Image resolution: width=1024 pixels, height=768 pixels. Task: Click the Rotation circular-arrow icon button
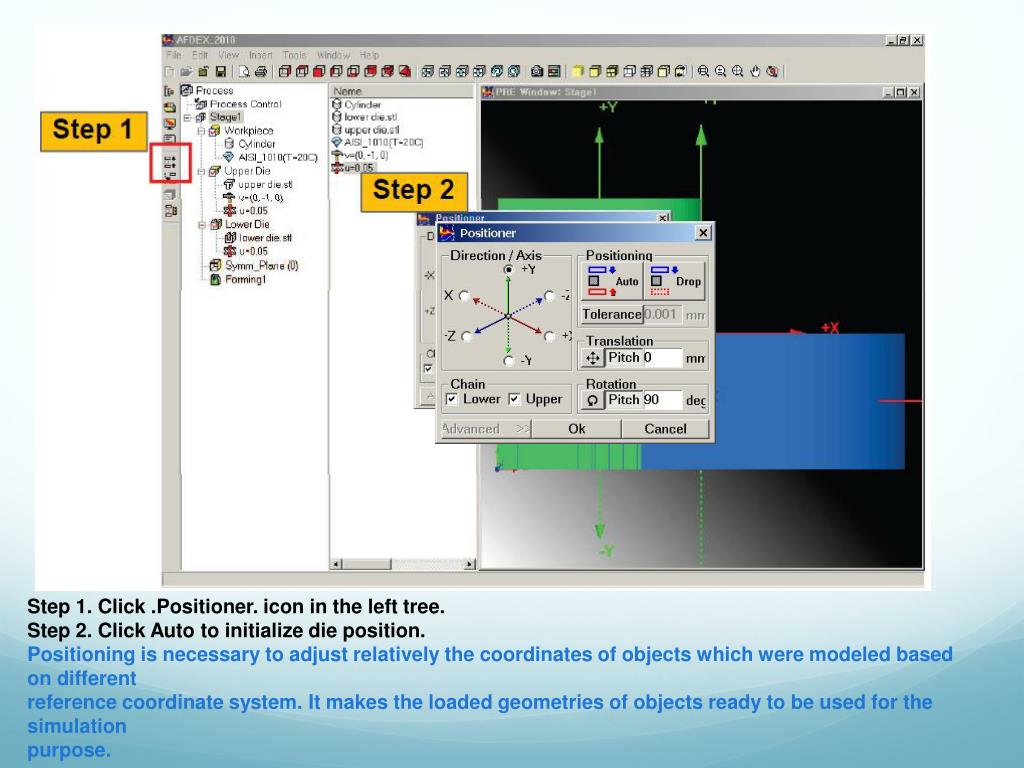[593, 400]
